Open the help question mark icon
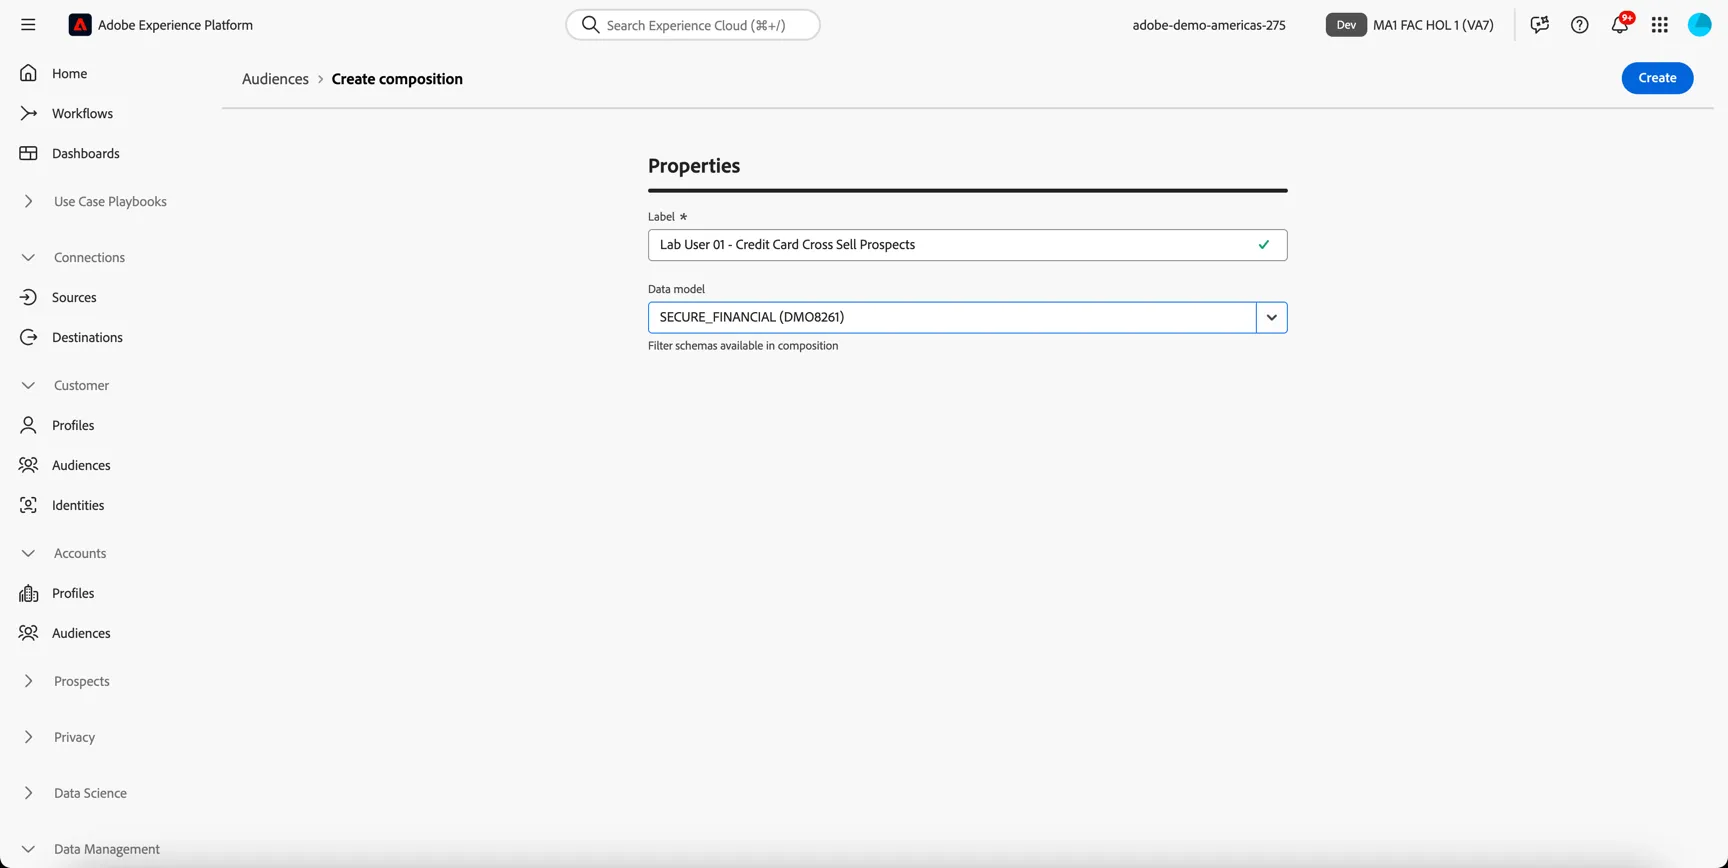 click(x=1580, y=25)
